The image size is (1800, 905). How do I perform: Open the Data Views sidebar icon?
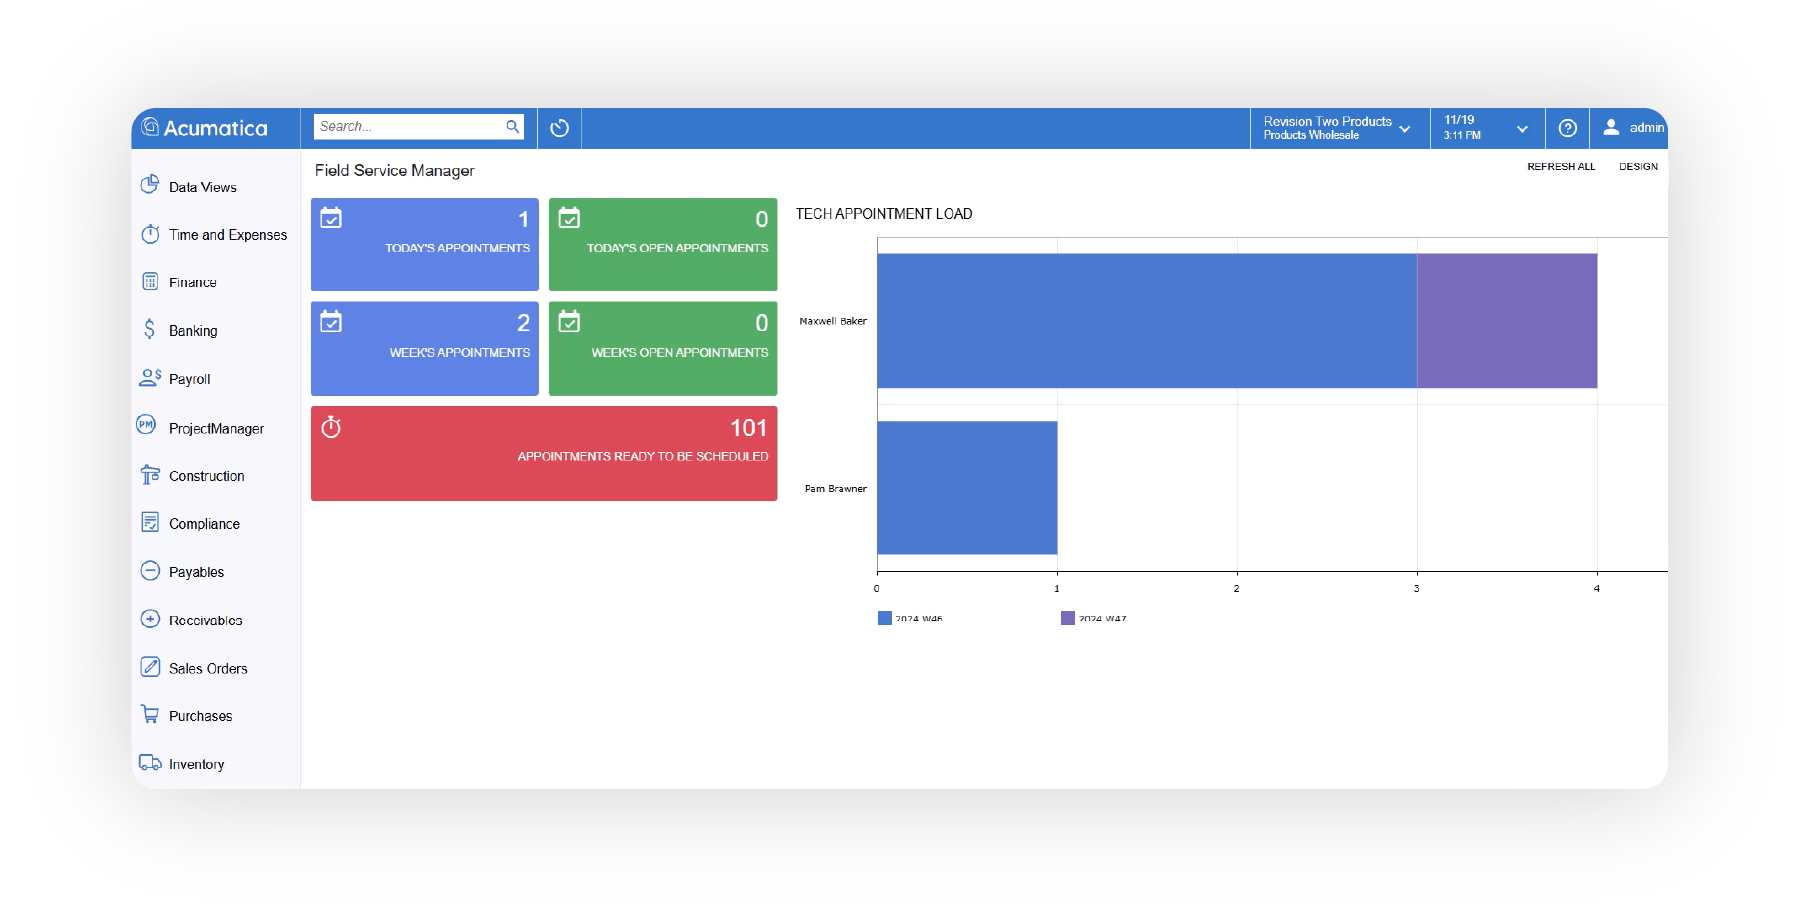(x=150, y=185)
